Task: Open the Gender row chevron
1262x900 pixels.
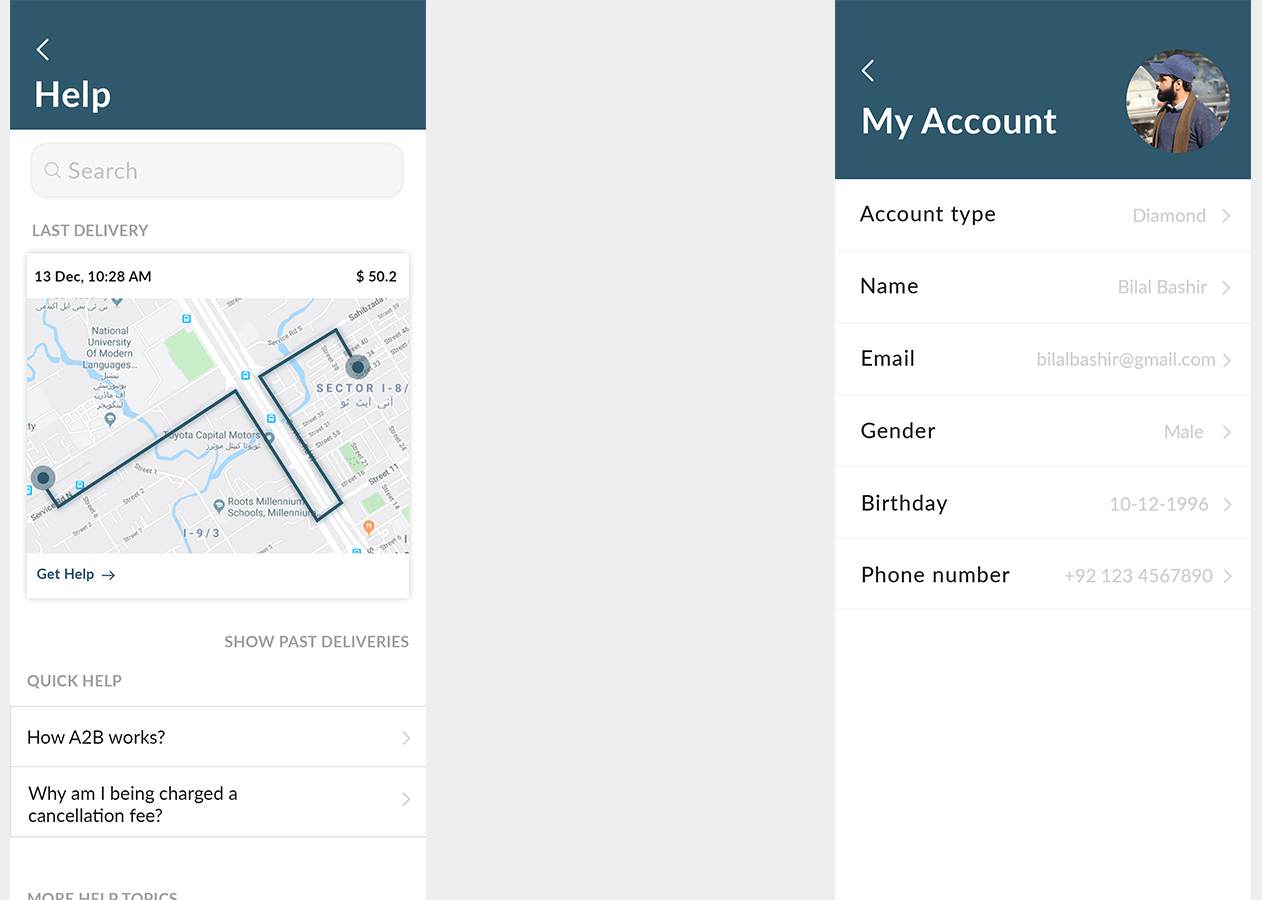Action: (1226, 432)
